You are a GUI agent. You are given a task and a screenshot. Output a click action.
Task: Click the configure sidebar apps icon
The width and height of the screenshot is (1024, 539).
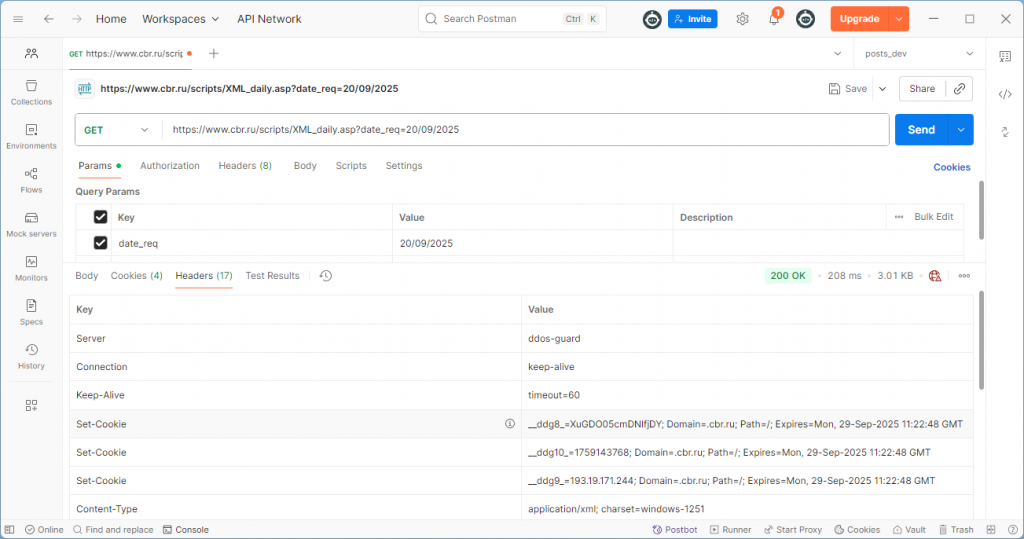point(31,406)
